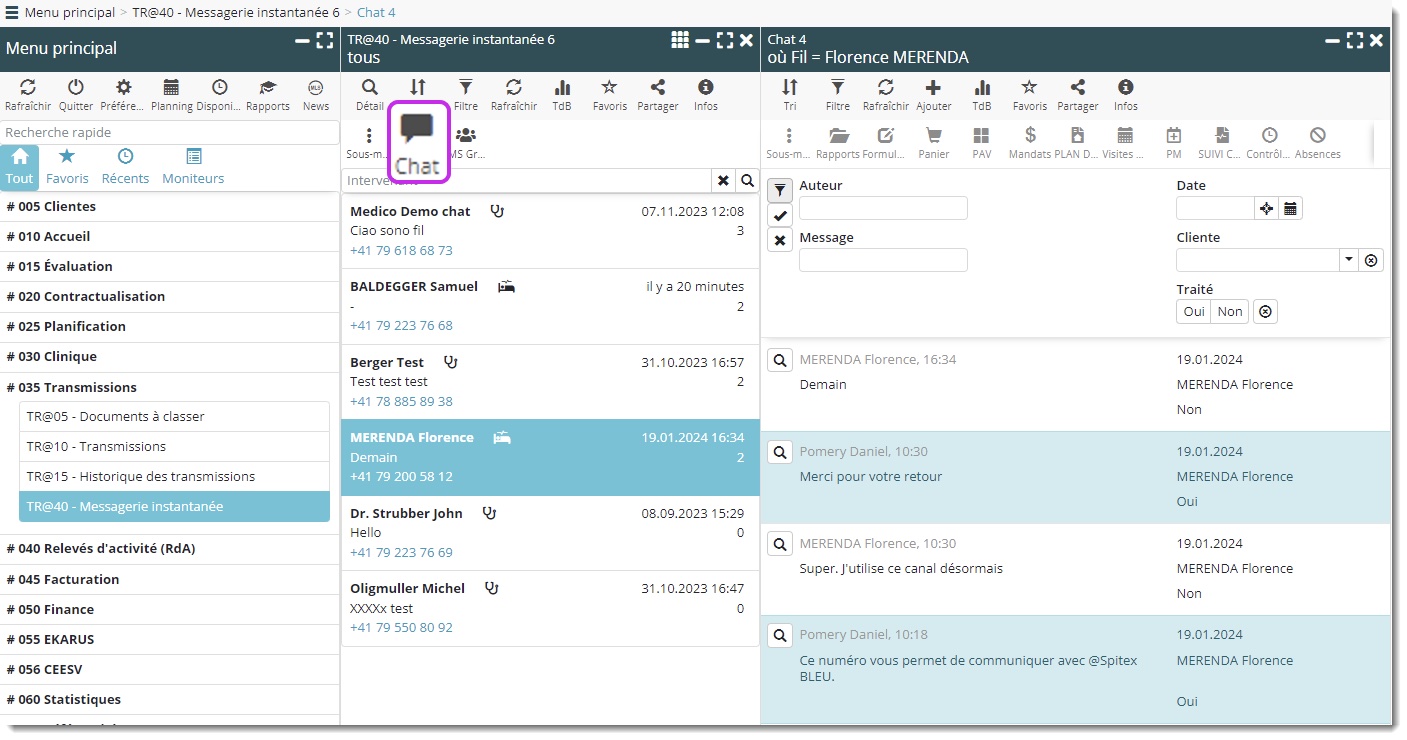
Task: Switch to the Favoris tab
Action: [67, 166]
